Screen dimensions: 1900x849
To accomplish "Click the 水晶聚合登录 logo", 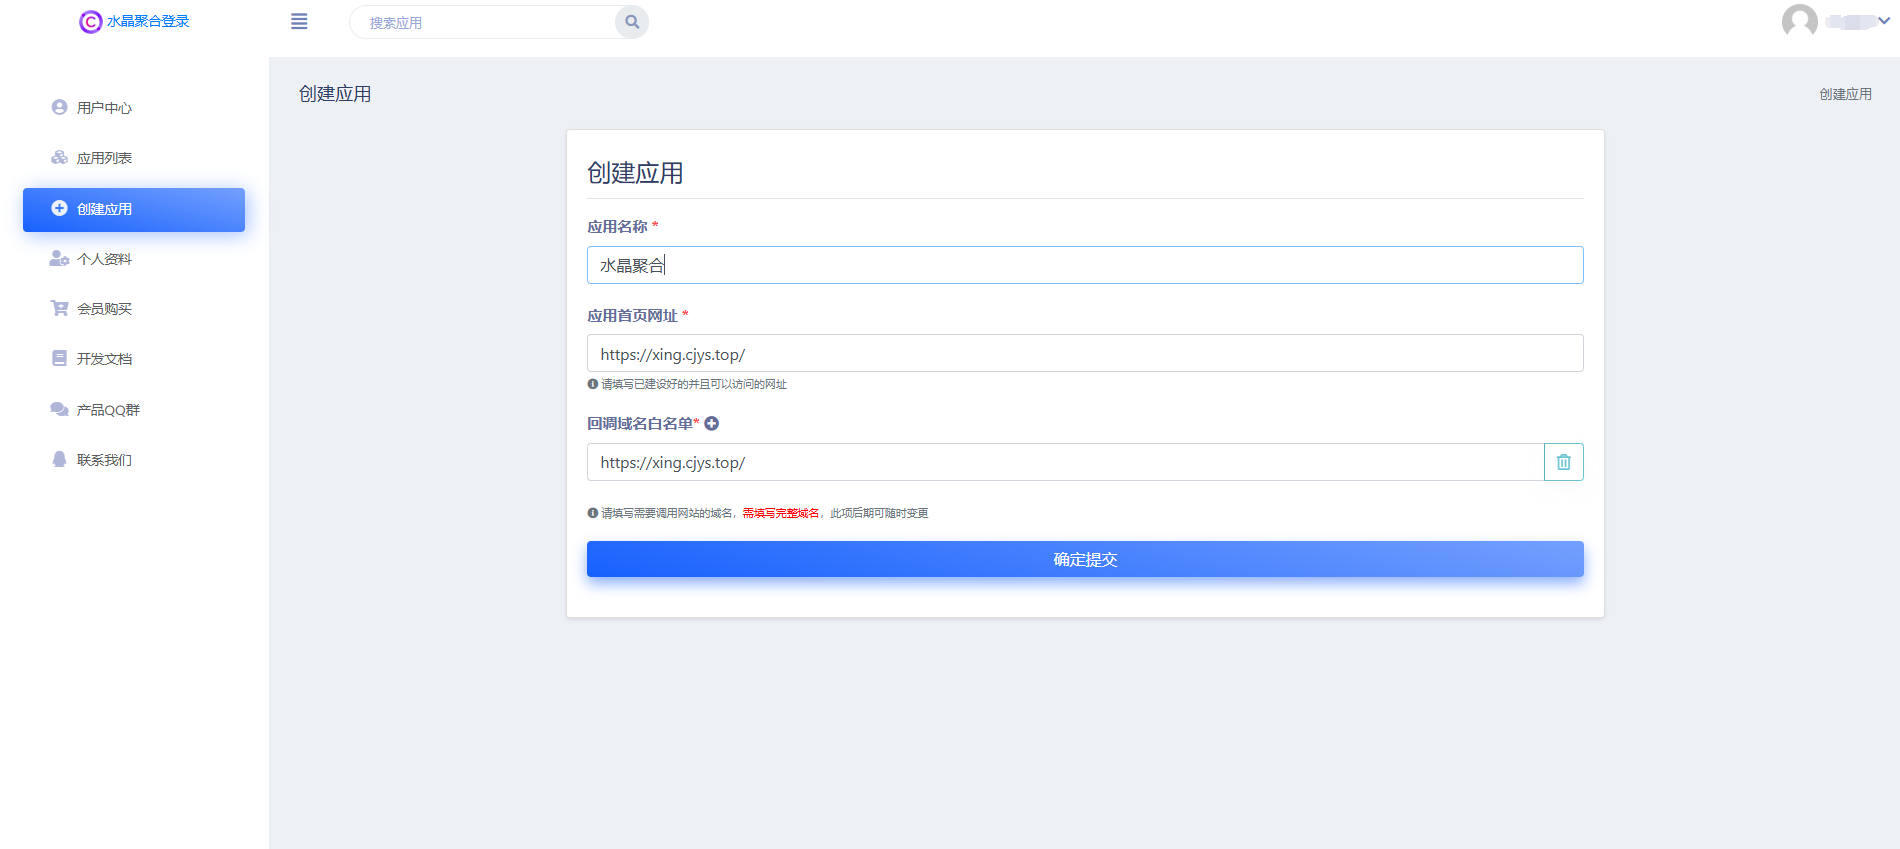I will pos(134,21).
